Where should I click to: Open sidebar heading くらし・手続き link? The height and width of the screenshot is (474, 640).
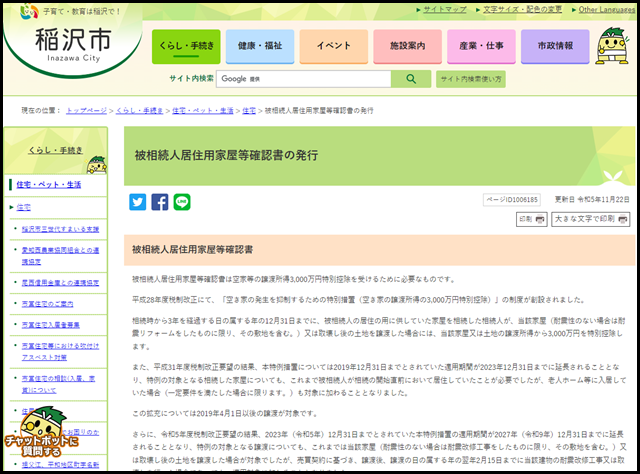pos(56,150)
